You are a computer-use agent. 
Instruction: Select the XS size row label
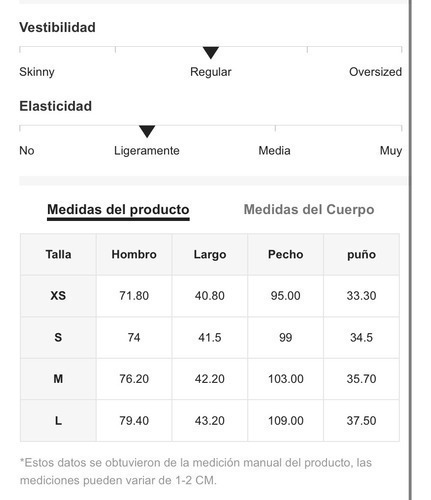click(58, 296)
